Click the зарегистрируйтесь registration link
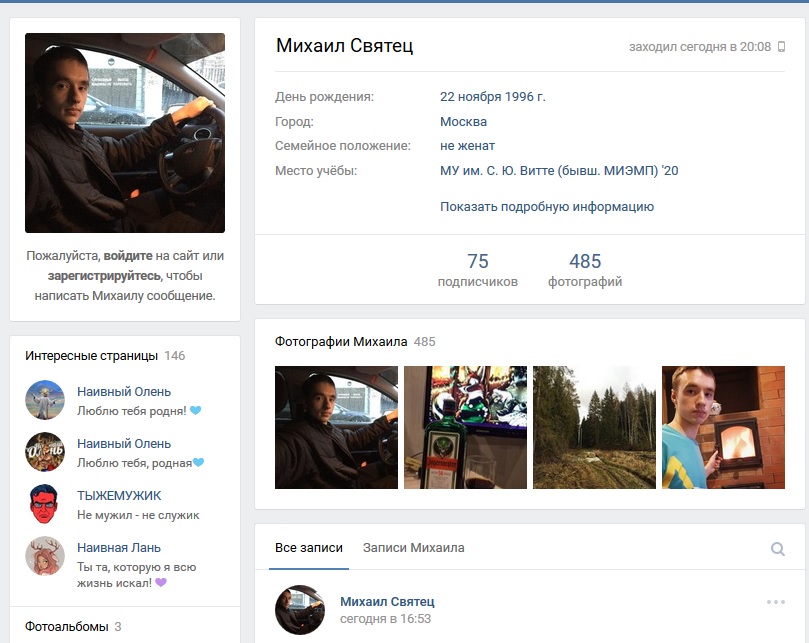Viewport: 809px width, 643px height. [x=104, y=276]
